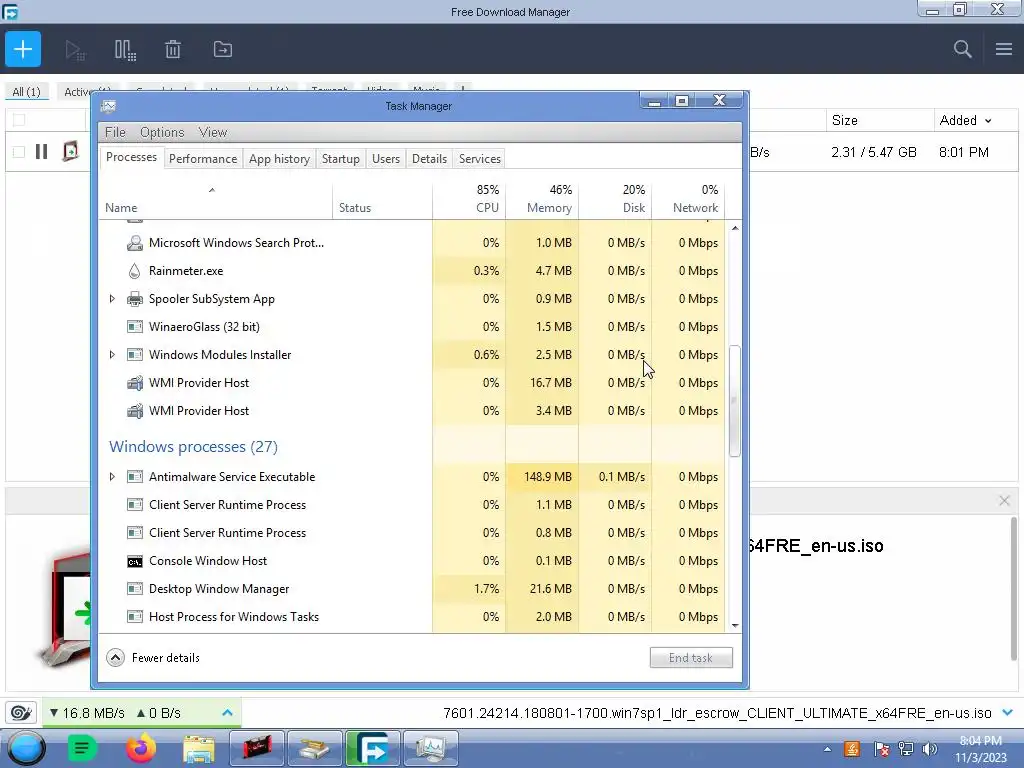Toggle select-all checkbox in download list header
This screenshot has height=768, width=1024.
pos(19,120)
